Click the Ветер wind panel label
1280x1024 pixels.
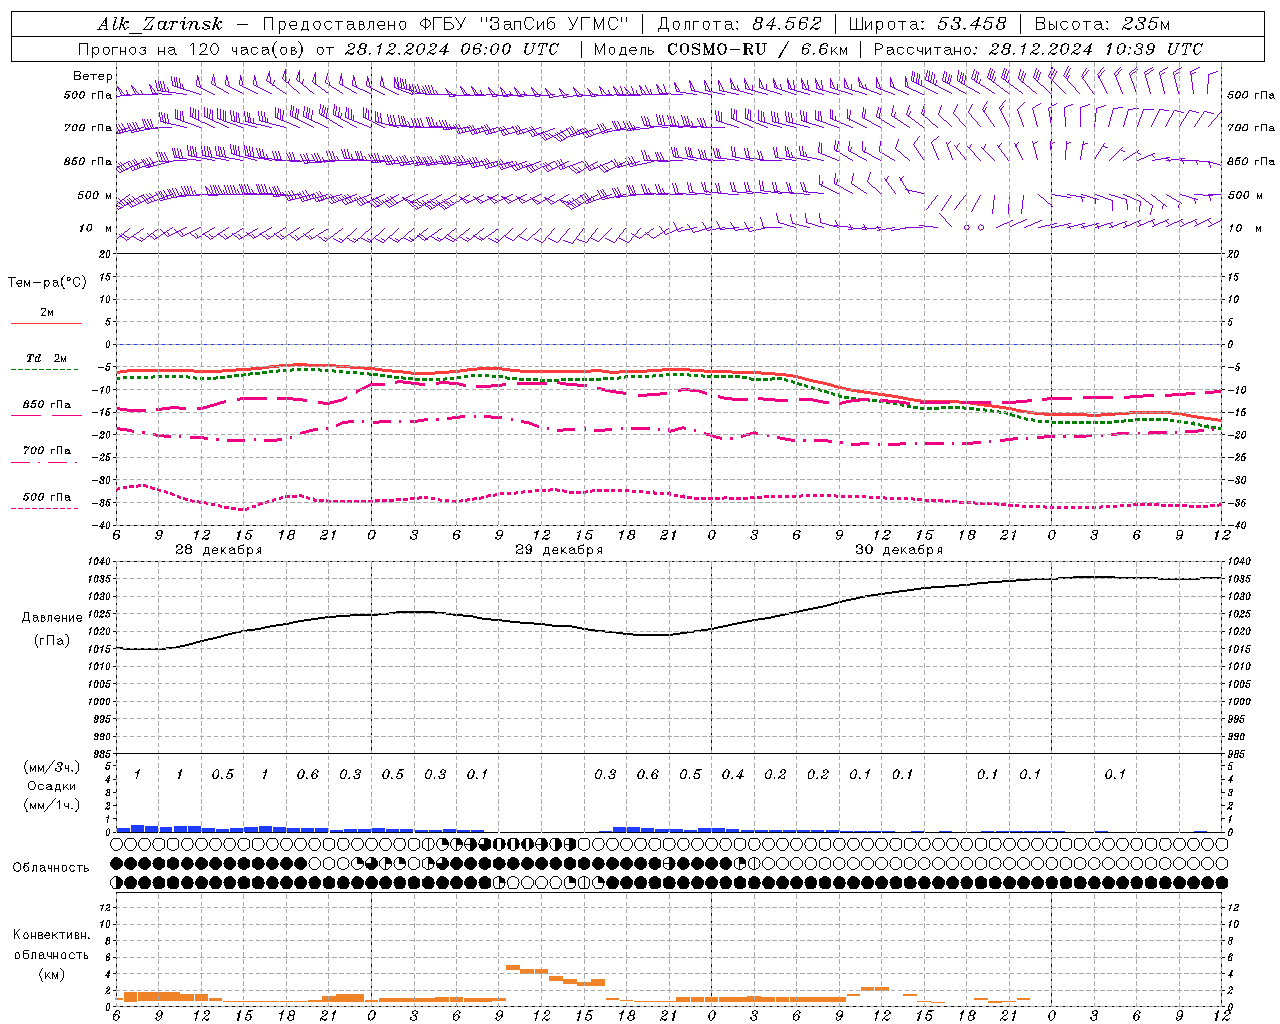pyautogui.click(x=92, y=76)
